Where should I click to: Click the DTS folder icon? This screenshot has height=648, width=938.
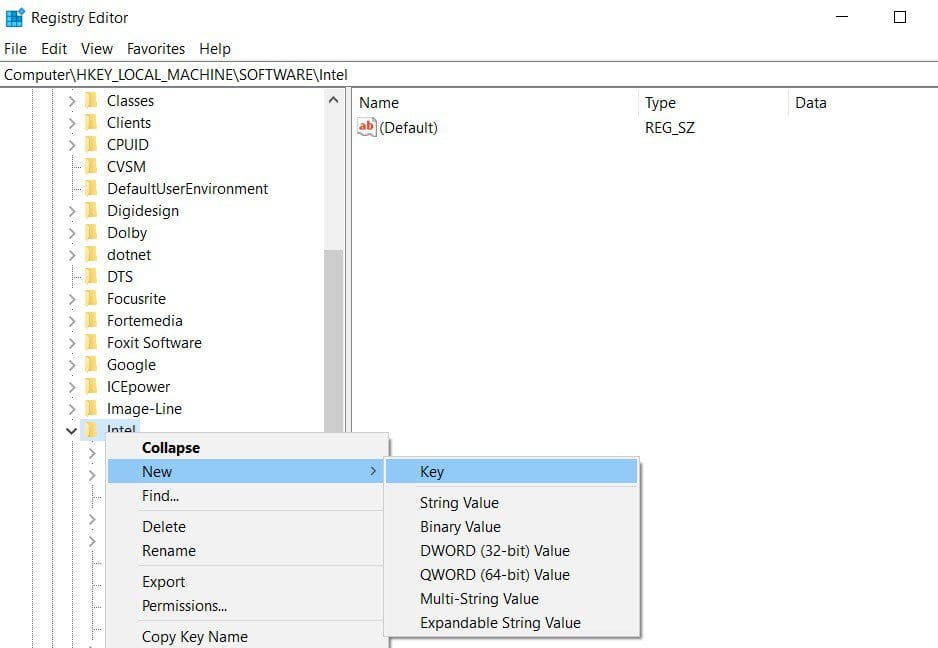92,276
